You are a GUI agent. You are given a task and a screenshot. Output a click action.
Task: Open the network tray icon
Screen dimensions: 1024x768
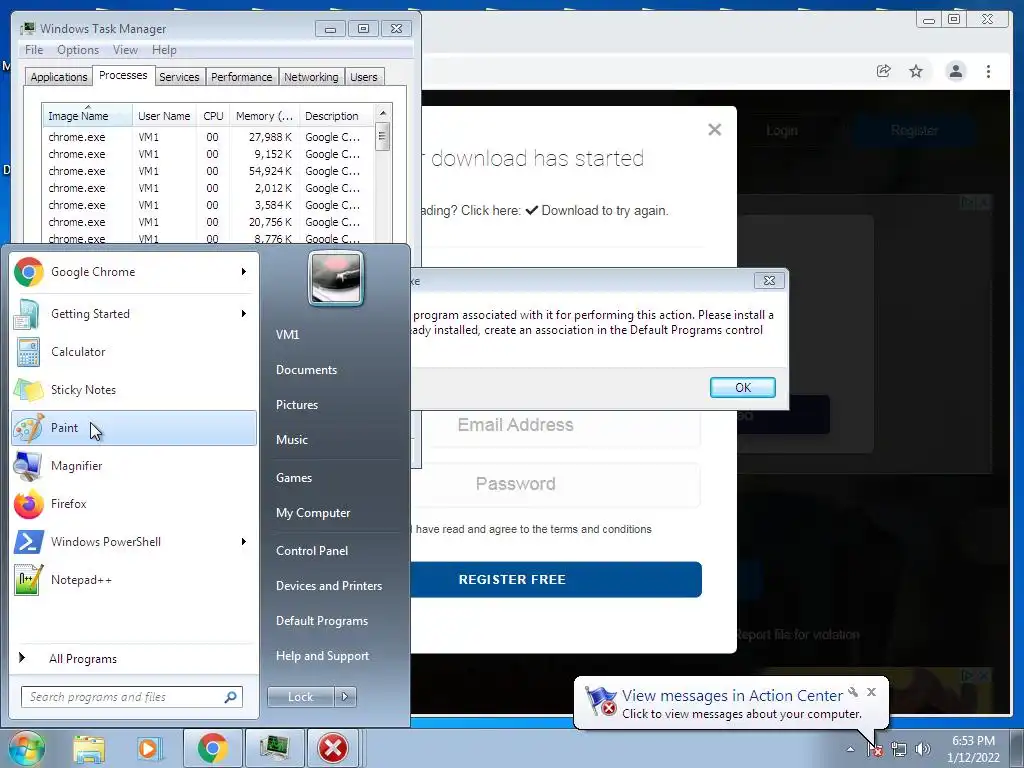899,749
